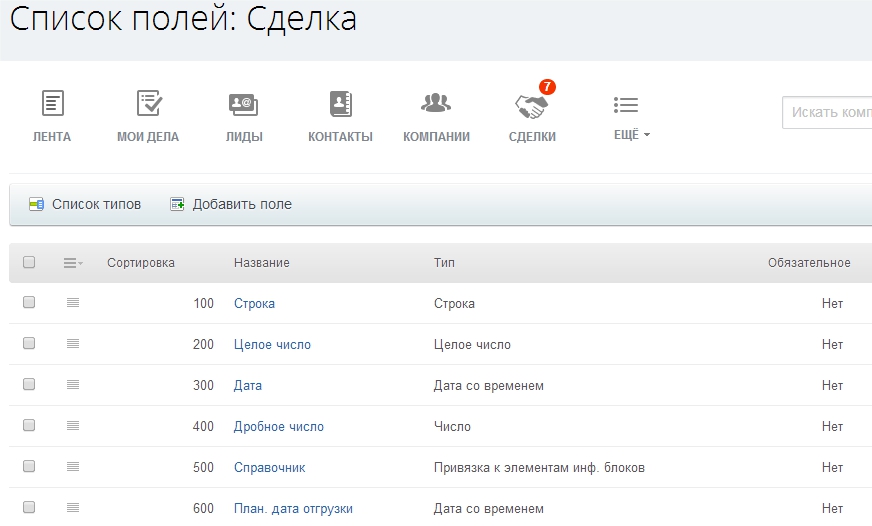The image size is (872, 526).
Task: Open Сделки handshake icon
Action: pos(531,104)
